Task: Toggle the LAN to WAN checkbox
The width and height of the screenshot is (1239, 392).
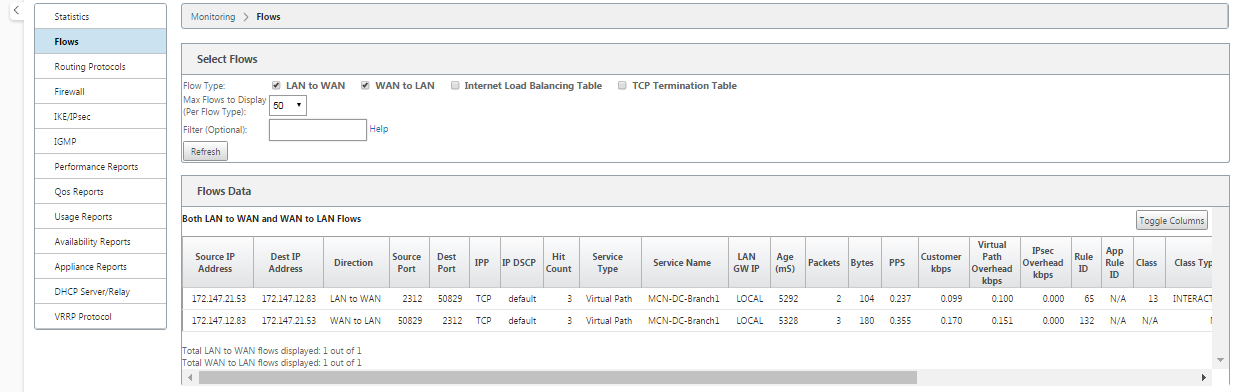Action: tap(276, 86)
